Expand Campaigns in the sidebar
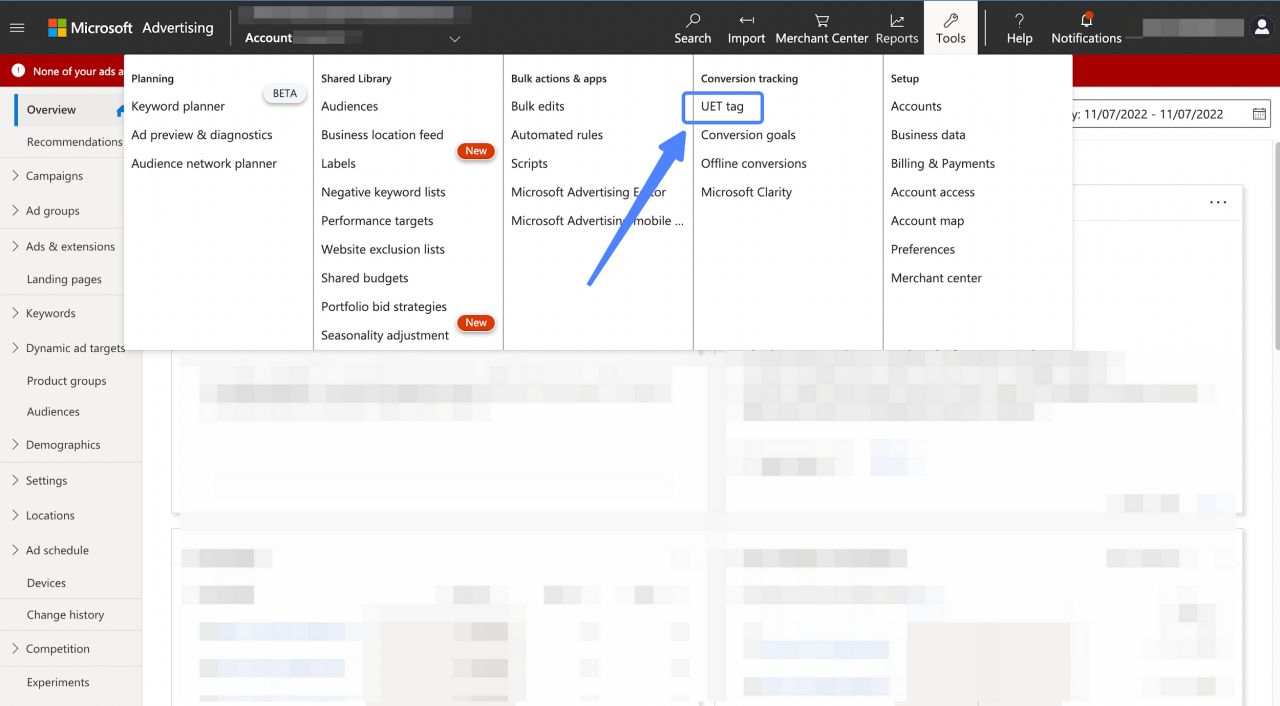 (x=15, y=176)
